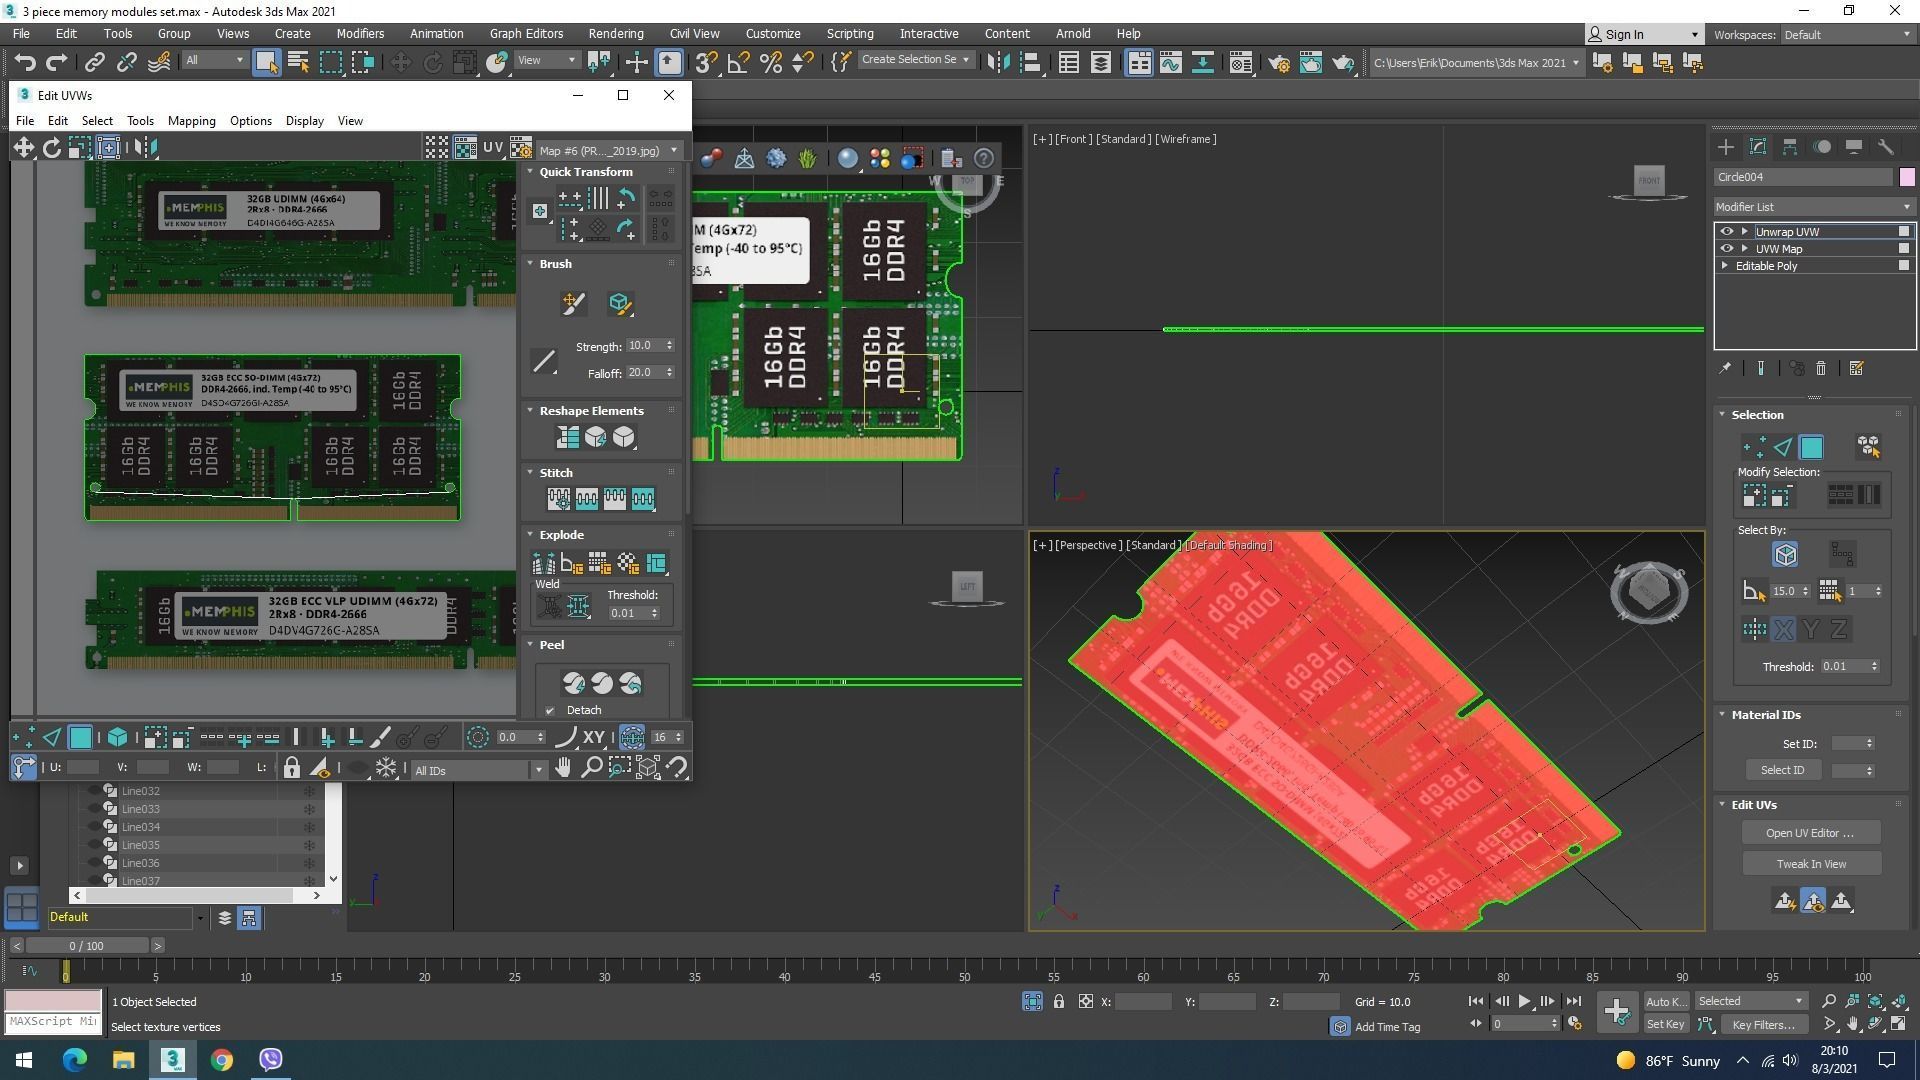Screen dimensions: 1920x1080
Task: Toggle Z axis button in Selection rollout
Action: click(x=1839, y=629)
